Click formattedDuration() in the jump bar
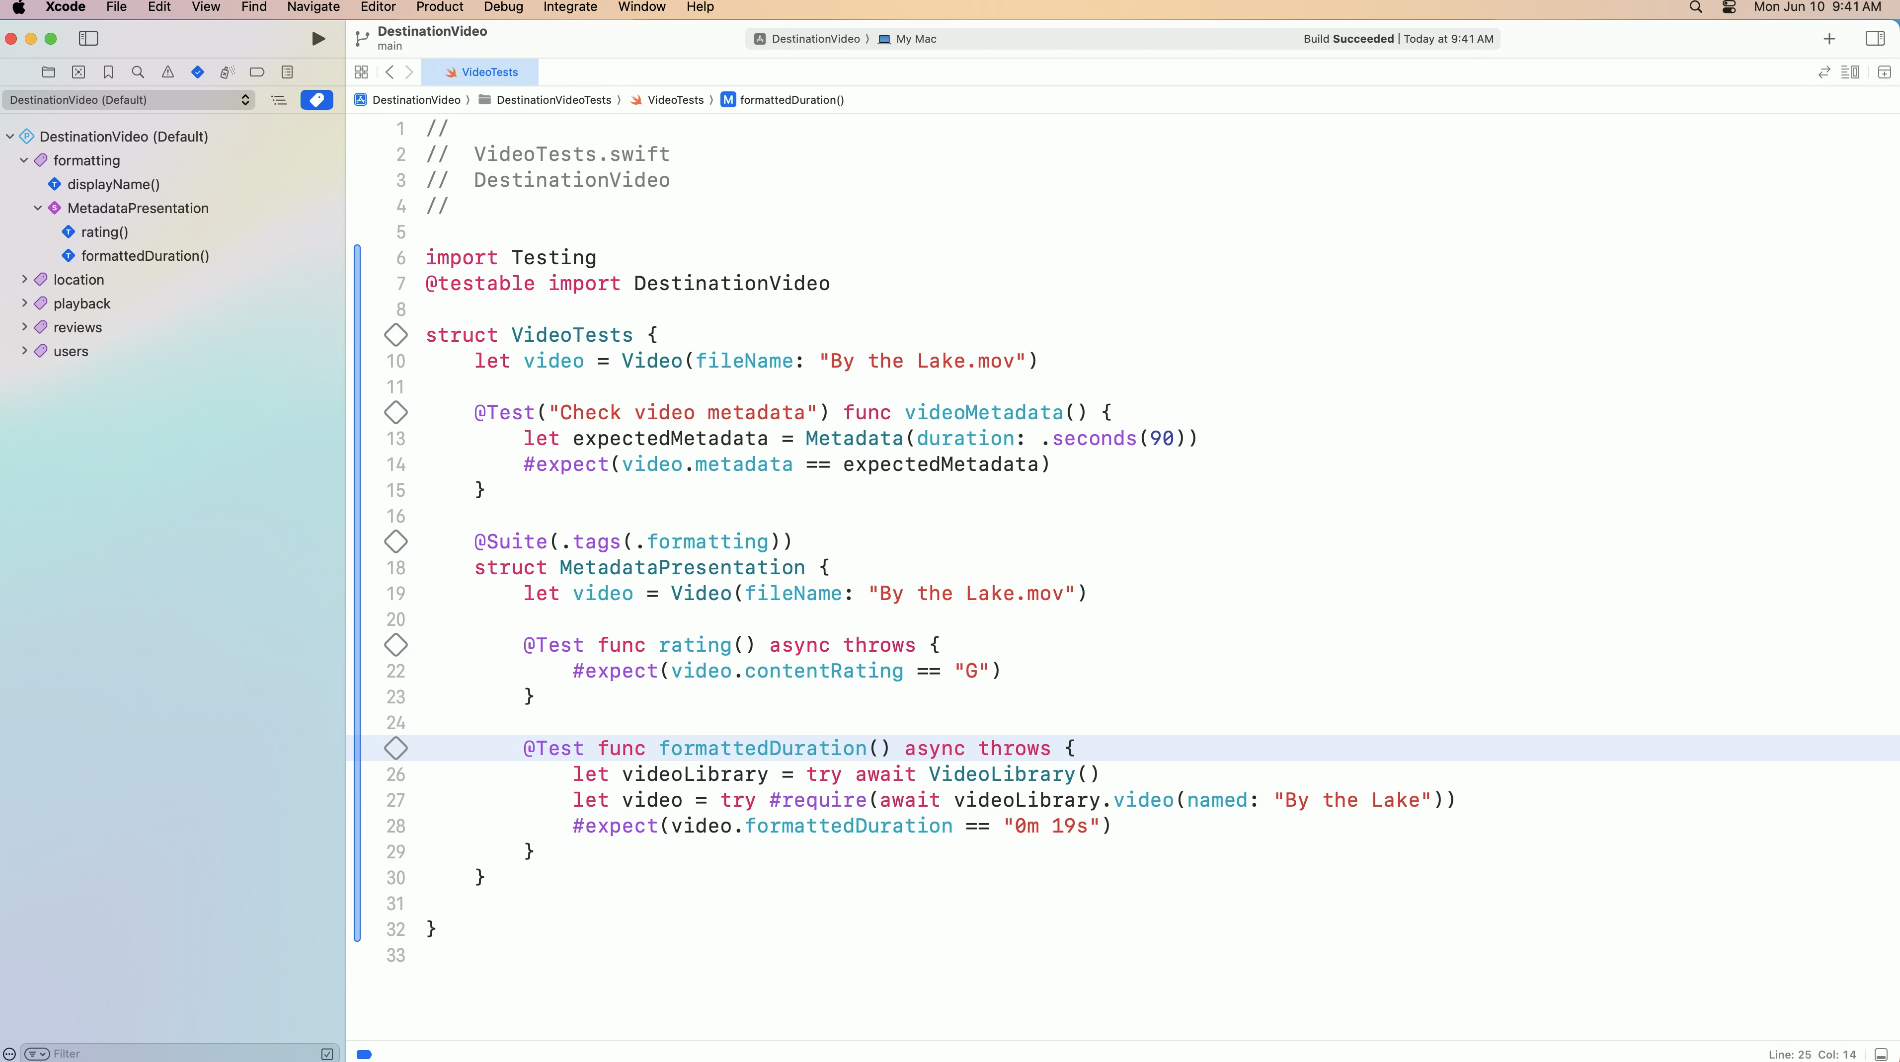The width and height of the screenshot is (1900, 1062). tap(783, 100)
